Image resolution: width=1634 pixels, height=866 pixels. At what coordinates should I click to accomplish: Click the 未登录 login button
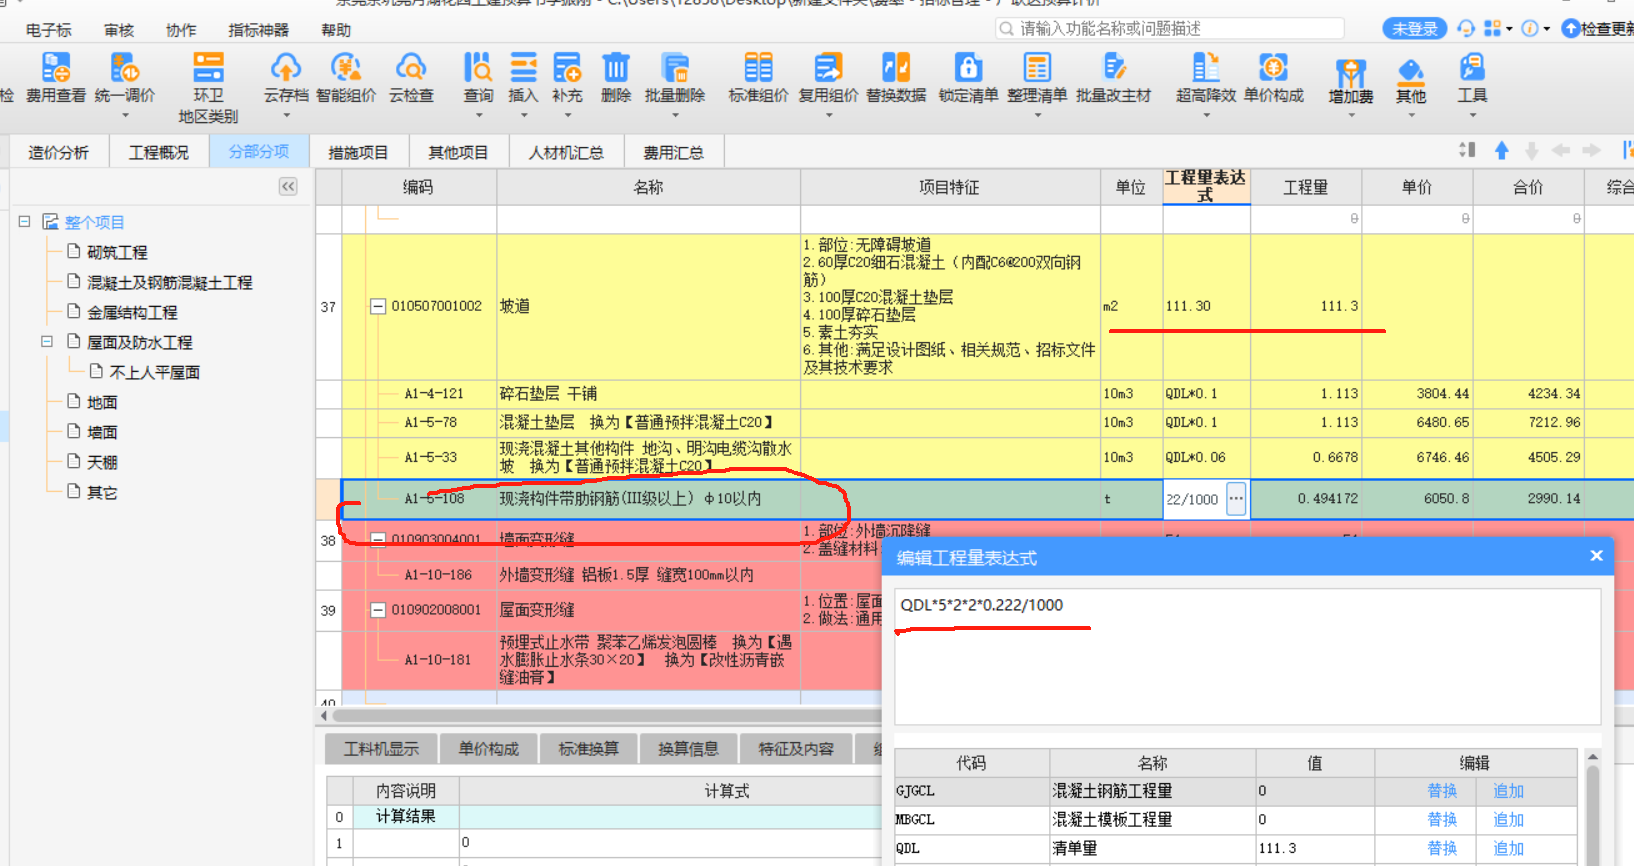point(1414,29)
